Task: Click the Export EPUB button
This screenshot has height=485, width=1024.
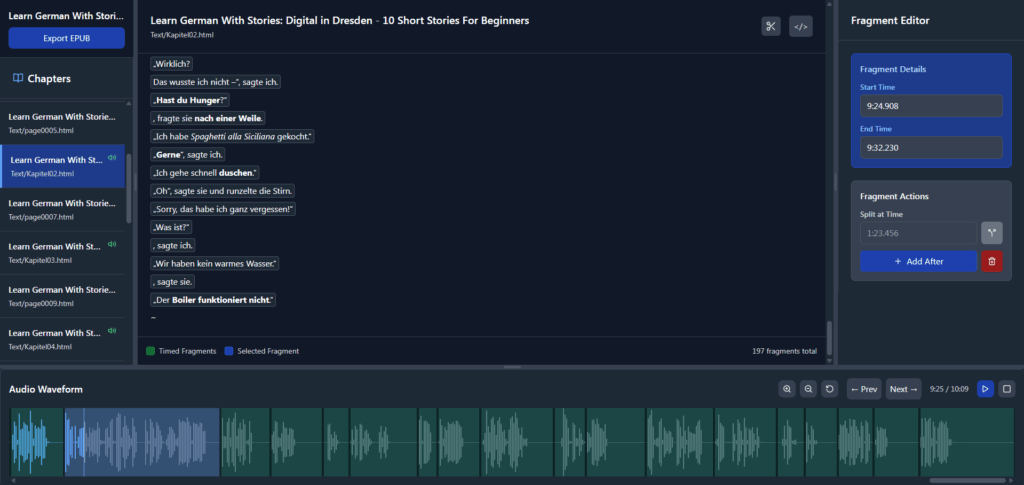Action: pyautogui.click(x=66, y=38)
